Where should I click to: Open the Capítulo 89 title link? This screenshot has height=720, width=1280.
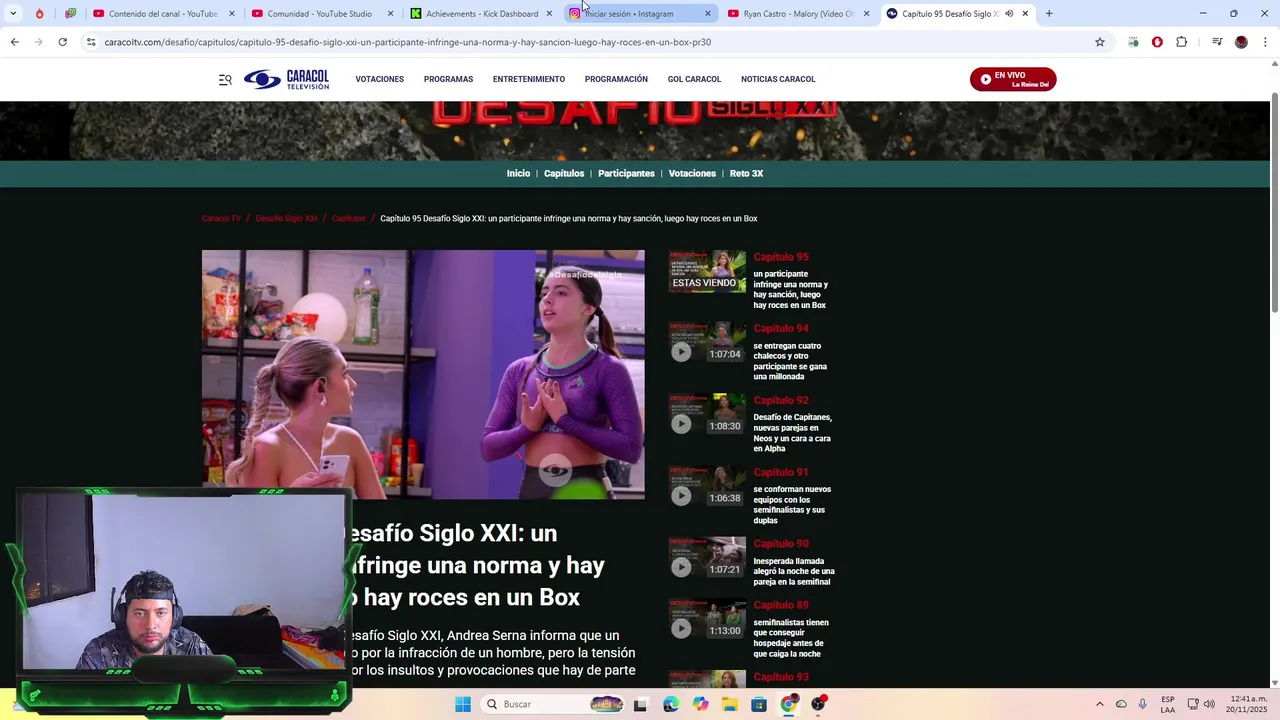[781, 605]
